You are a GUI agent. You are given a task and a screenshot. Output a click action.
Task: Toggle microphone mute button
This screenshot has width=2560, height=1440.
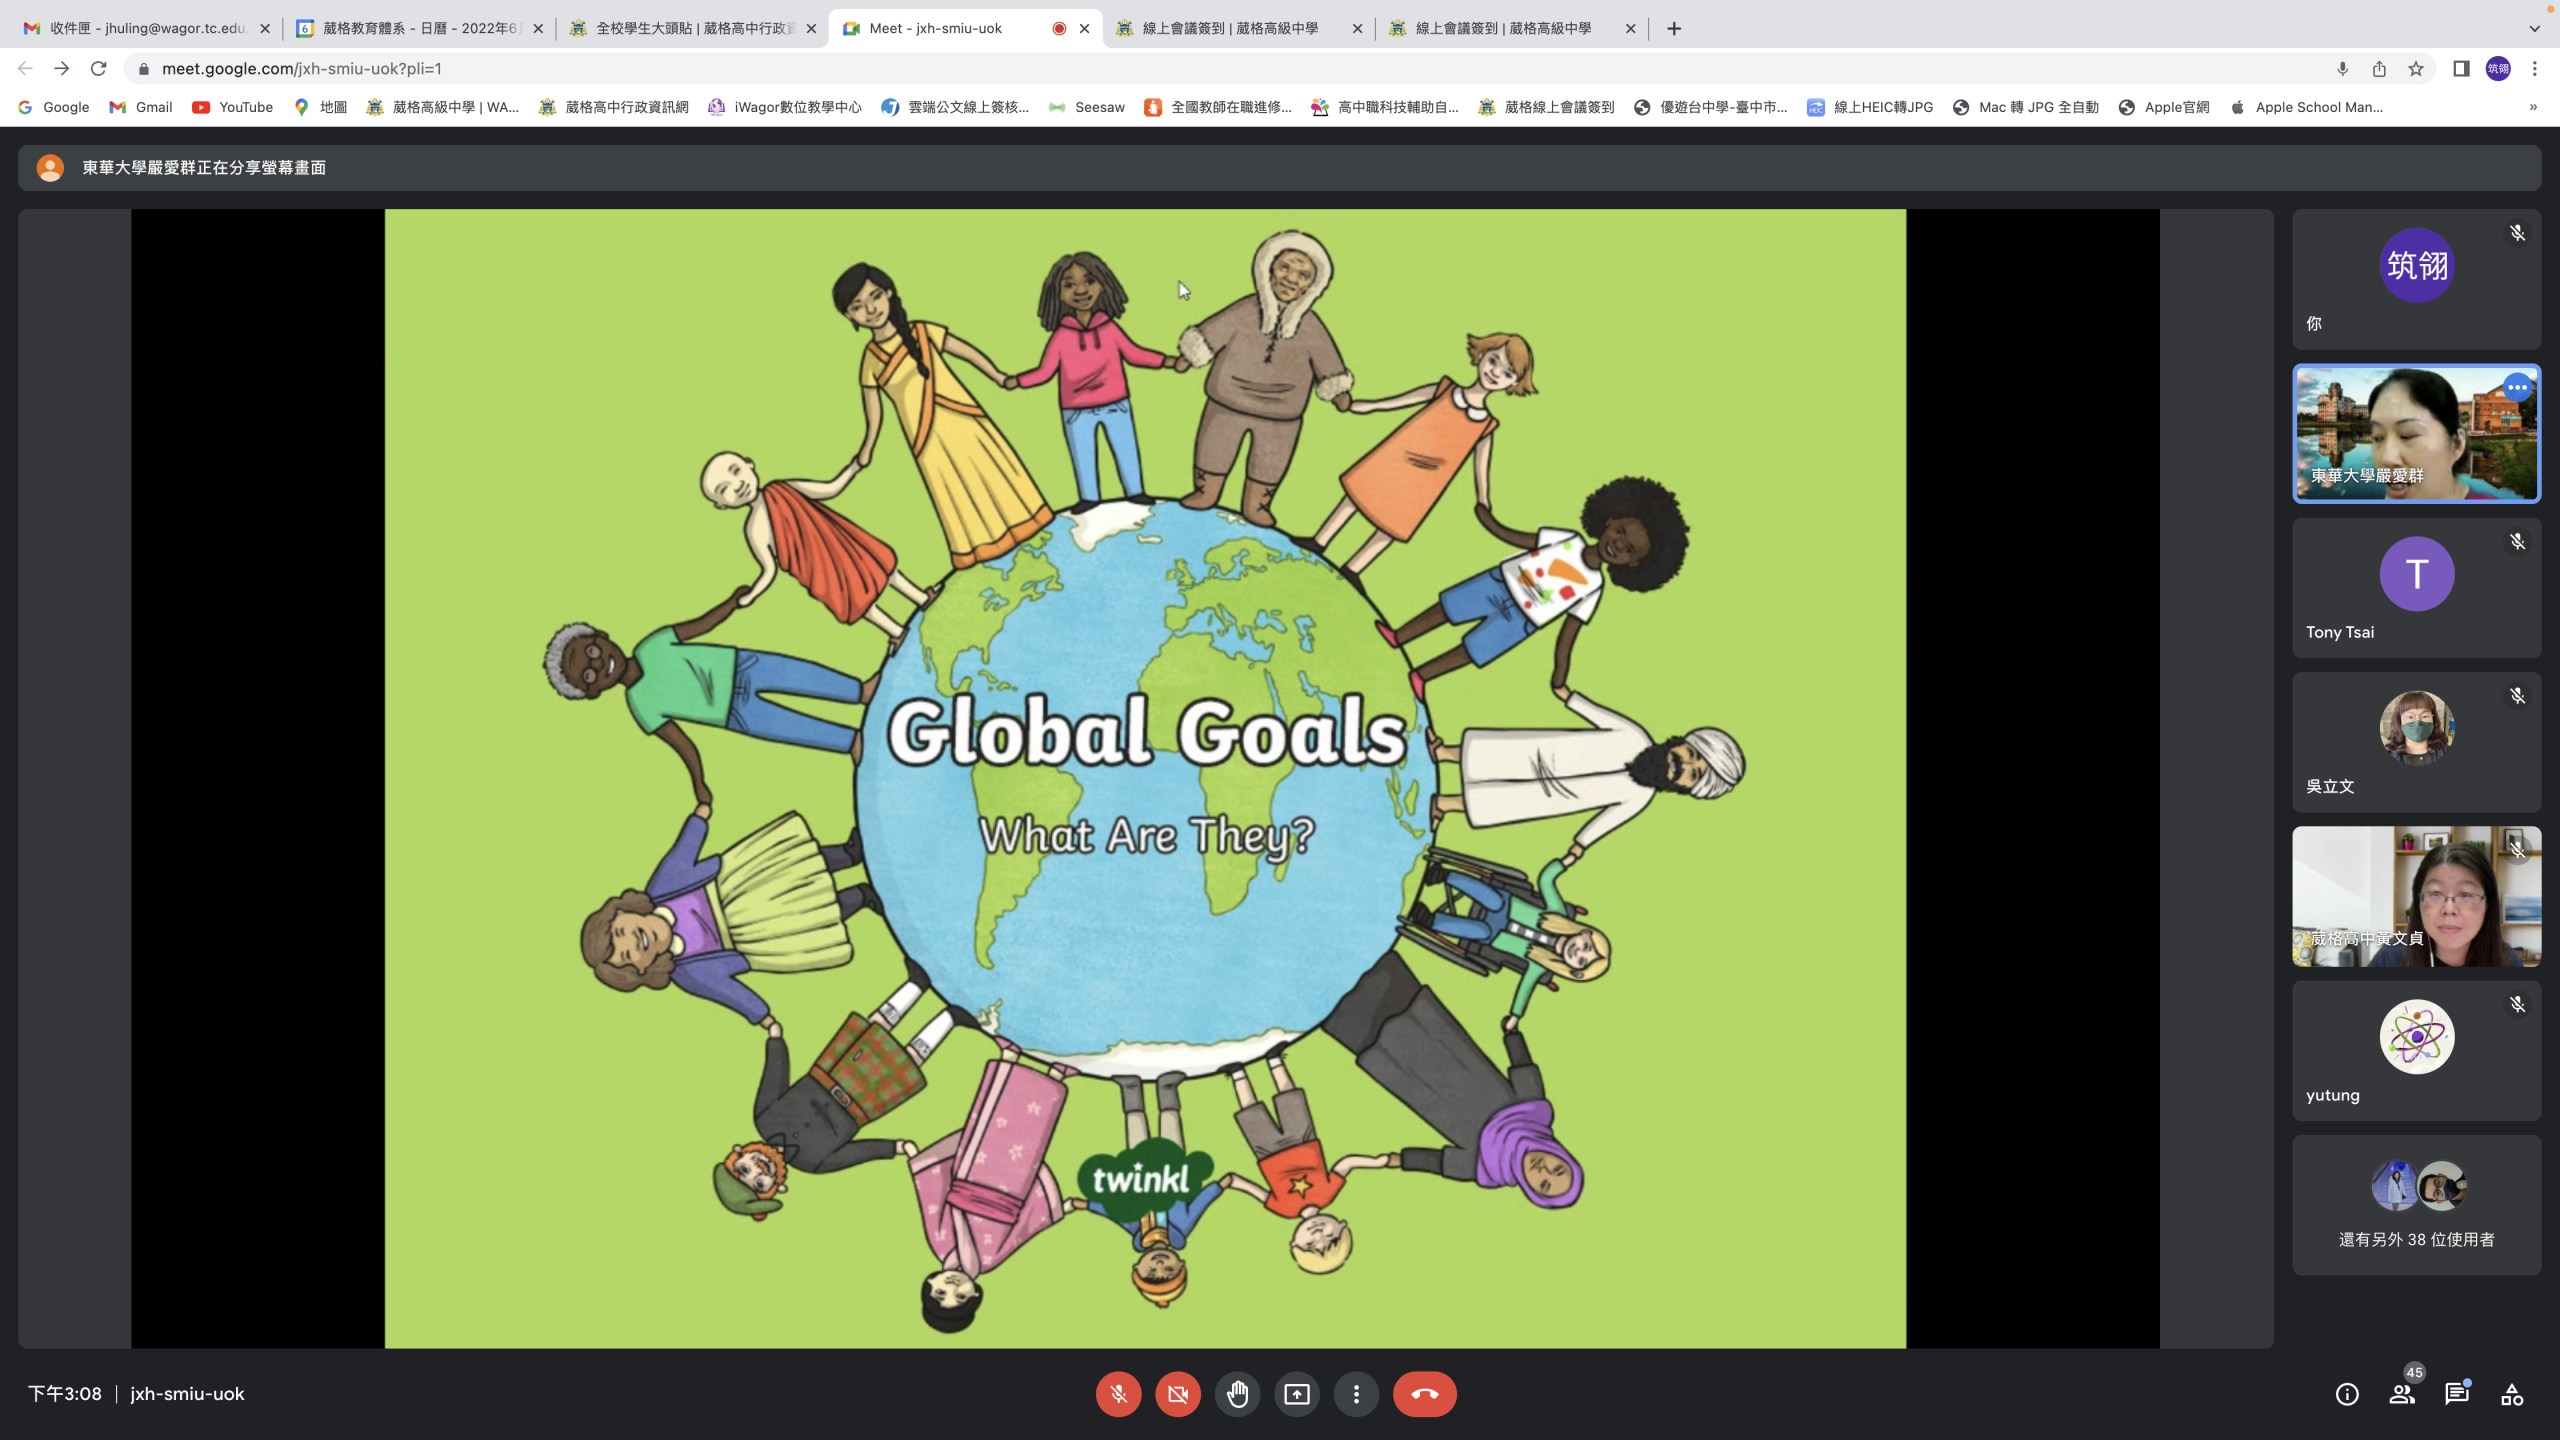[x=1118, y=1394]
